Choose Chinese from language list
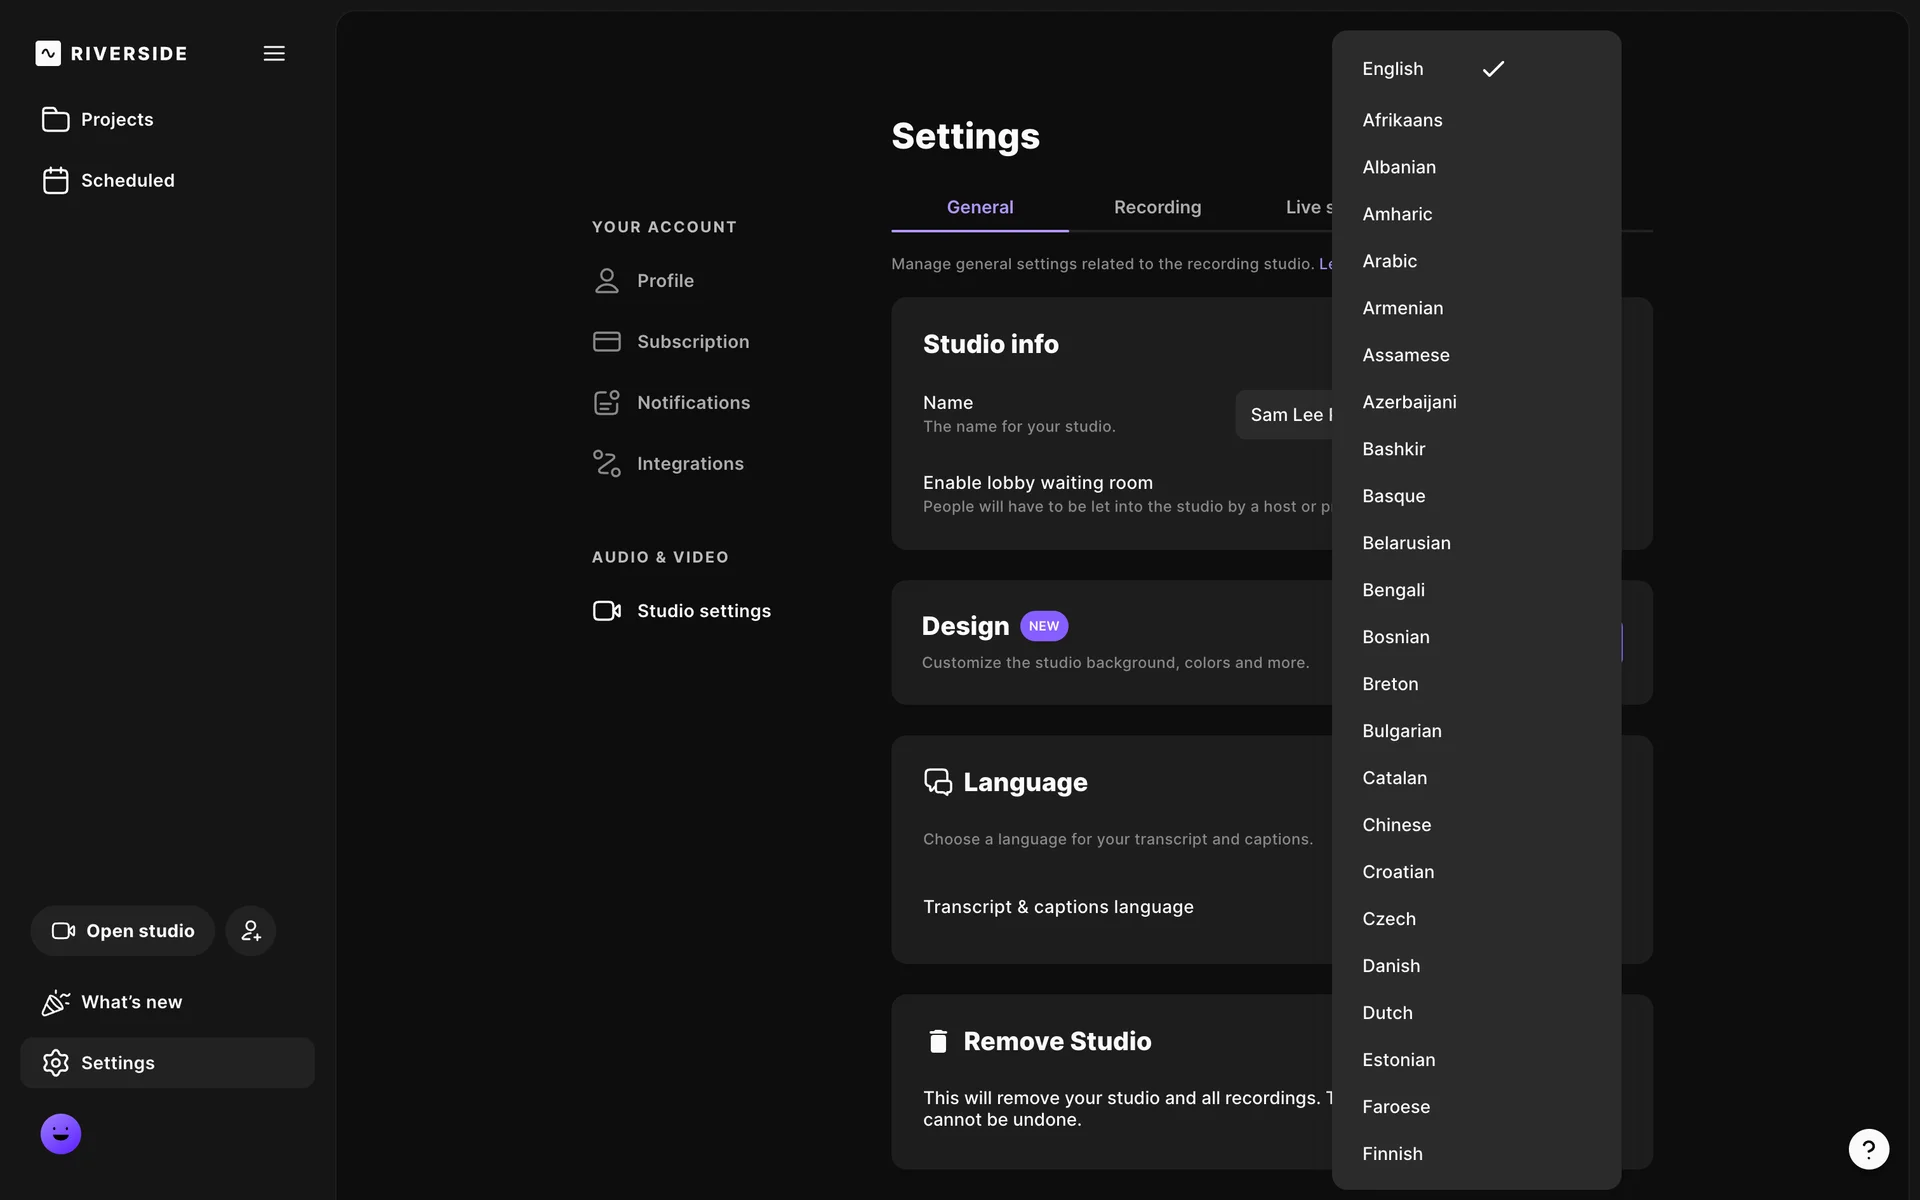1920x1200 pixels. (1396, 825)
